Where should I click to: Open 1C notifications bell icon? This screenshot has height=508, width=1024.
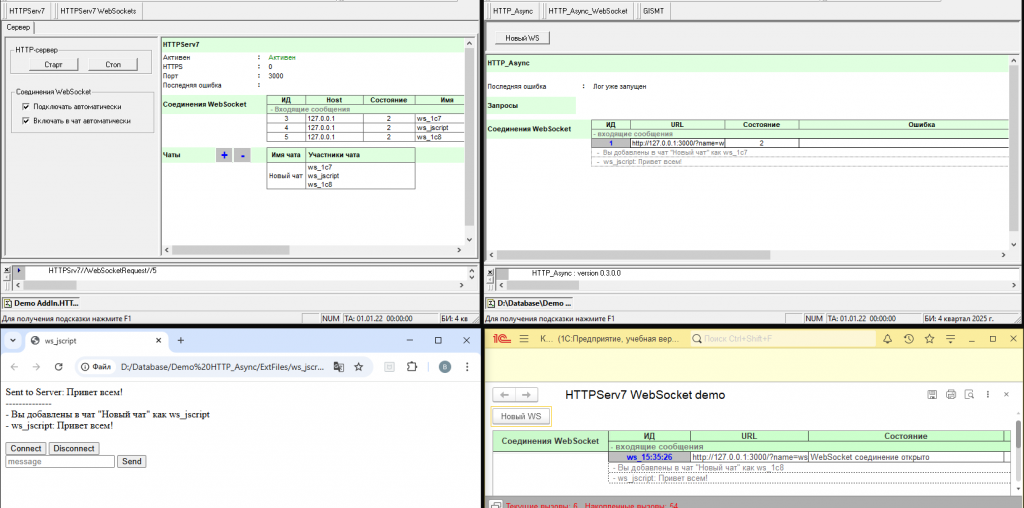tap(888, 339)
